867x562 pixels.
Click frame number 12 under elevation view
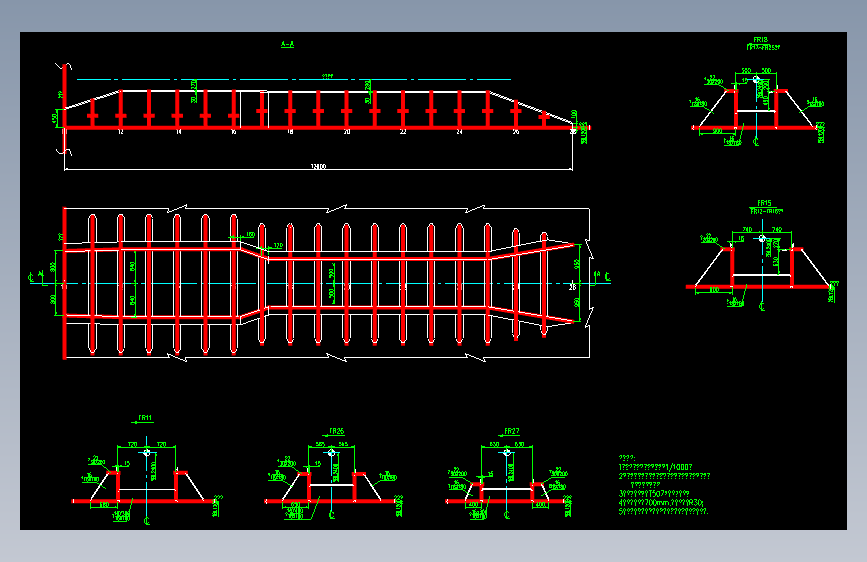121,132
